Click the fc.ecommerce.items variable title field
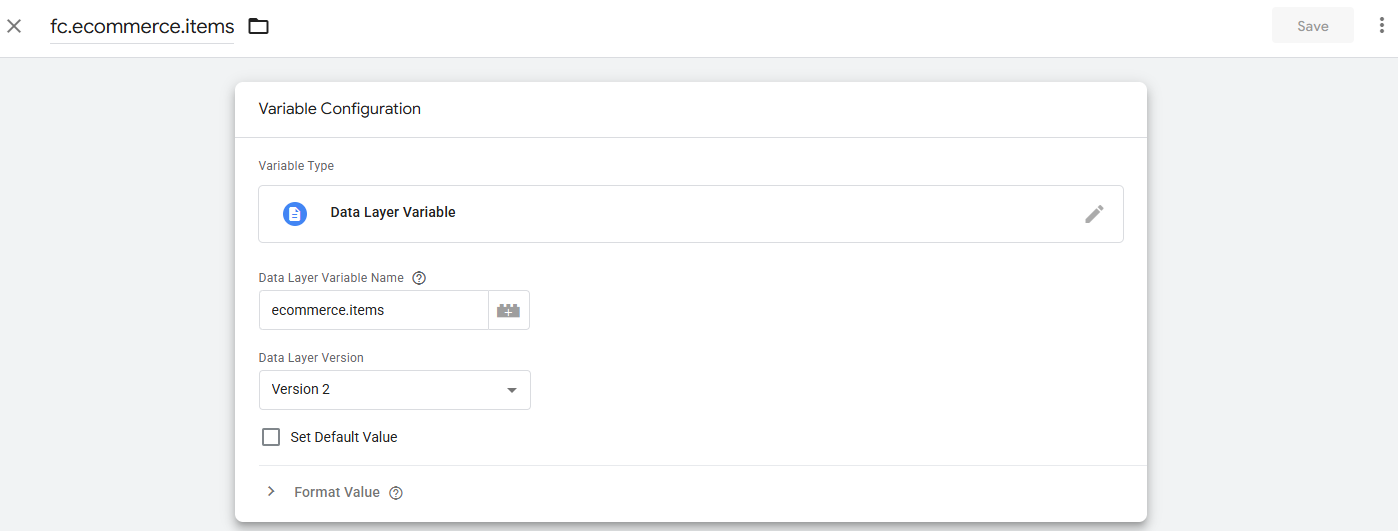Viewport: 1398px width, 531px height. (x=142, y=27)
